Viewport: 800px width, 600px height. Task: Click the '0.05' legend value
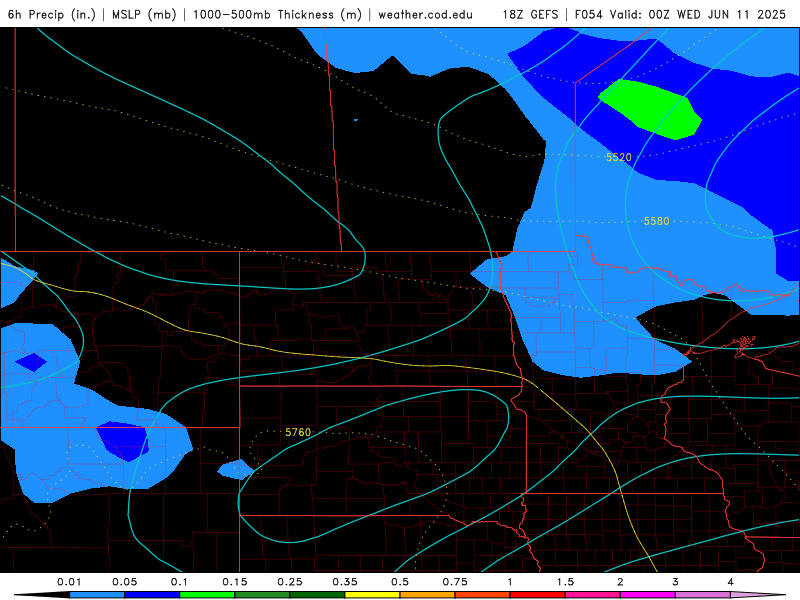point(124,582)
